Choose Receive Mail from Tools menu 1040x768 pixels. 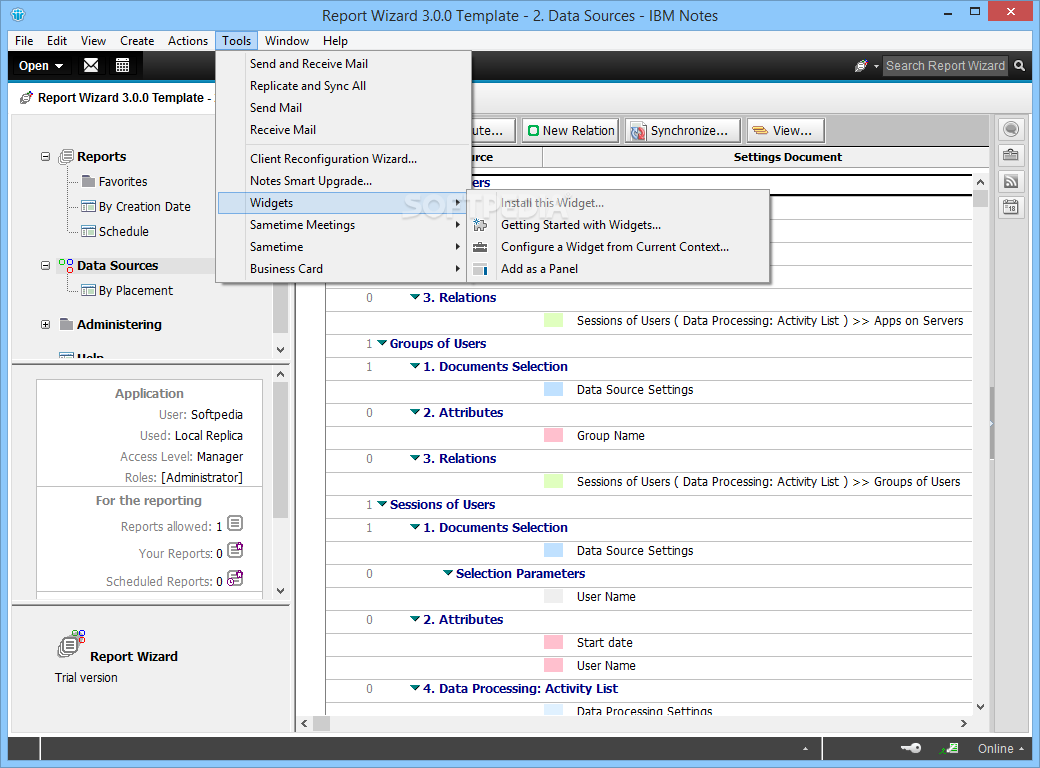(344, 130)
